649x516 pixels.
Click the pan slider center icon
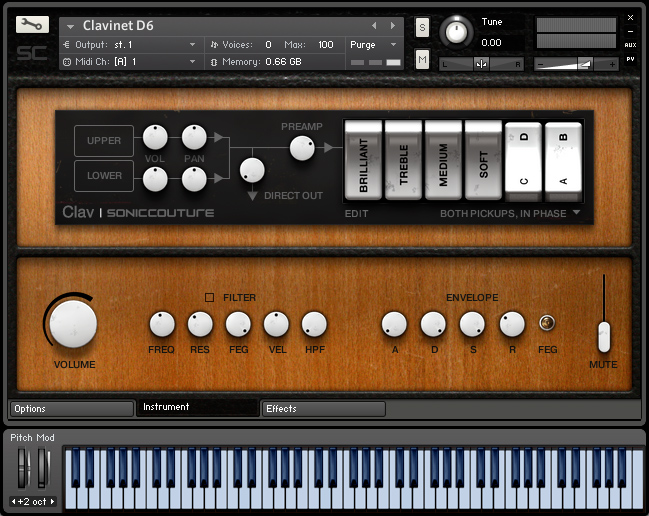(x=481, y=64)
